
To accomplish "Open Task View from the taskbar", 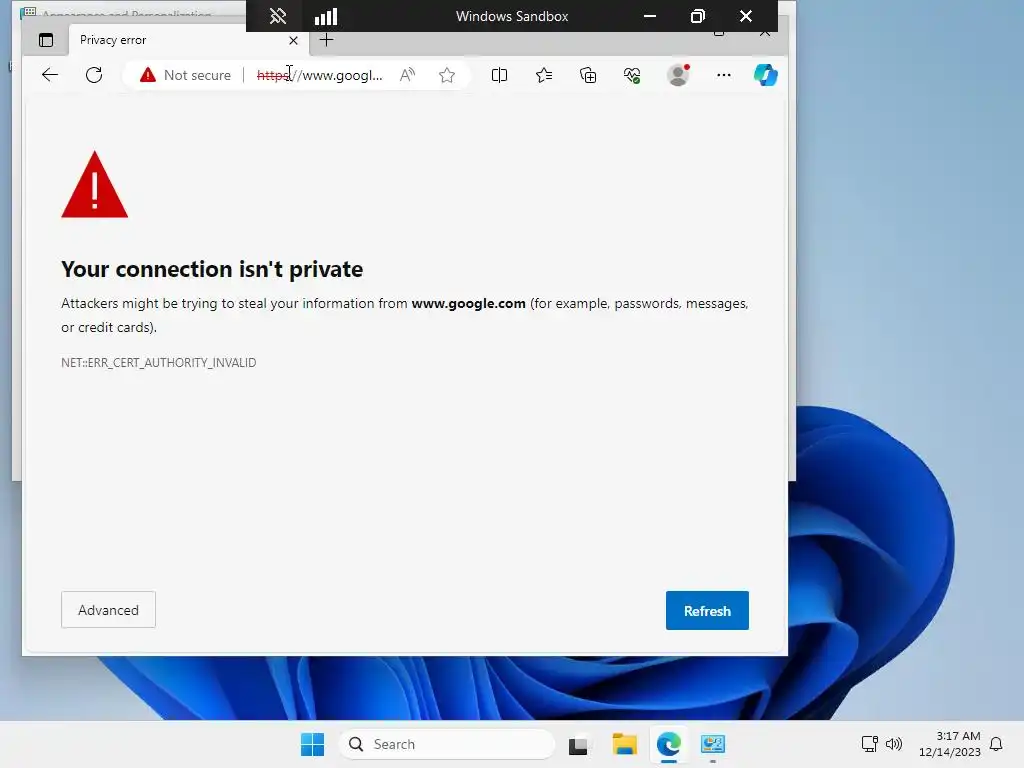I will (578, 744).
